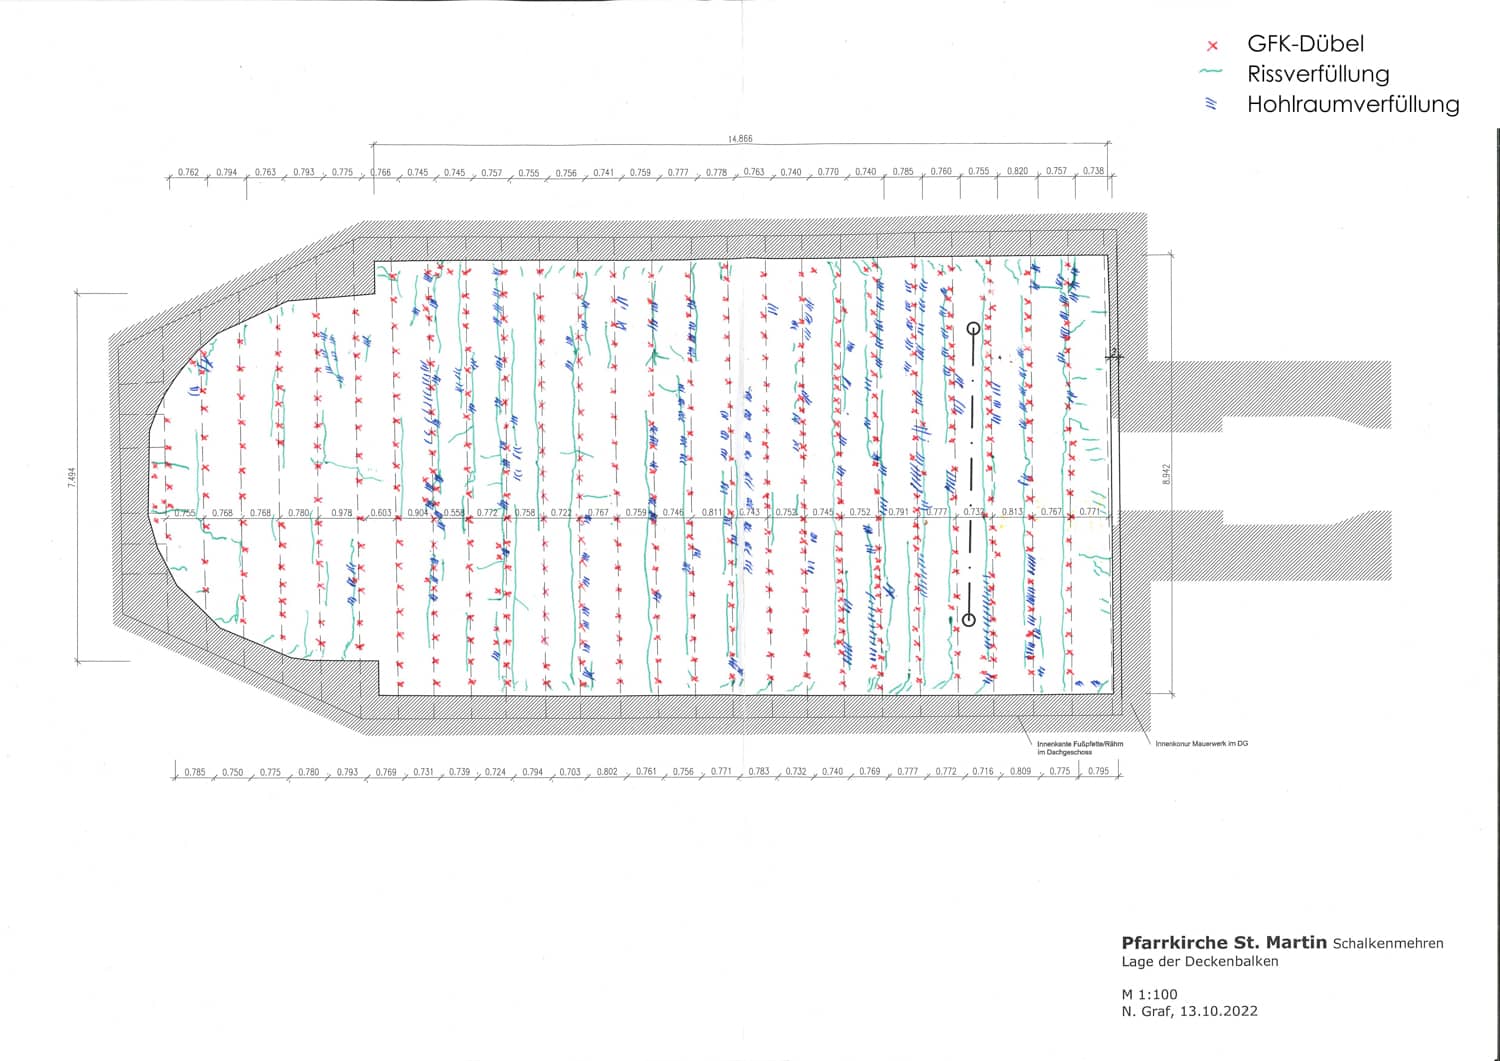Click the dimension value '0.741'

pos(603,172)
